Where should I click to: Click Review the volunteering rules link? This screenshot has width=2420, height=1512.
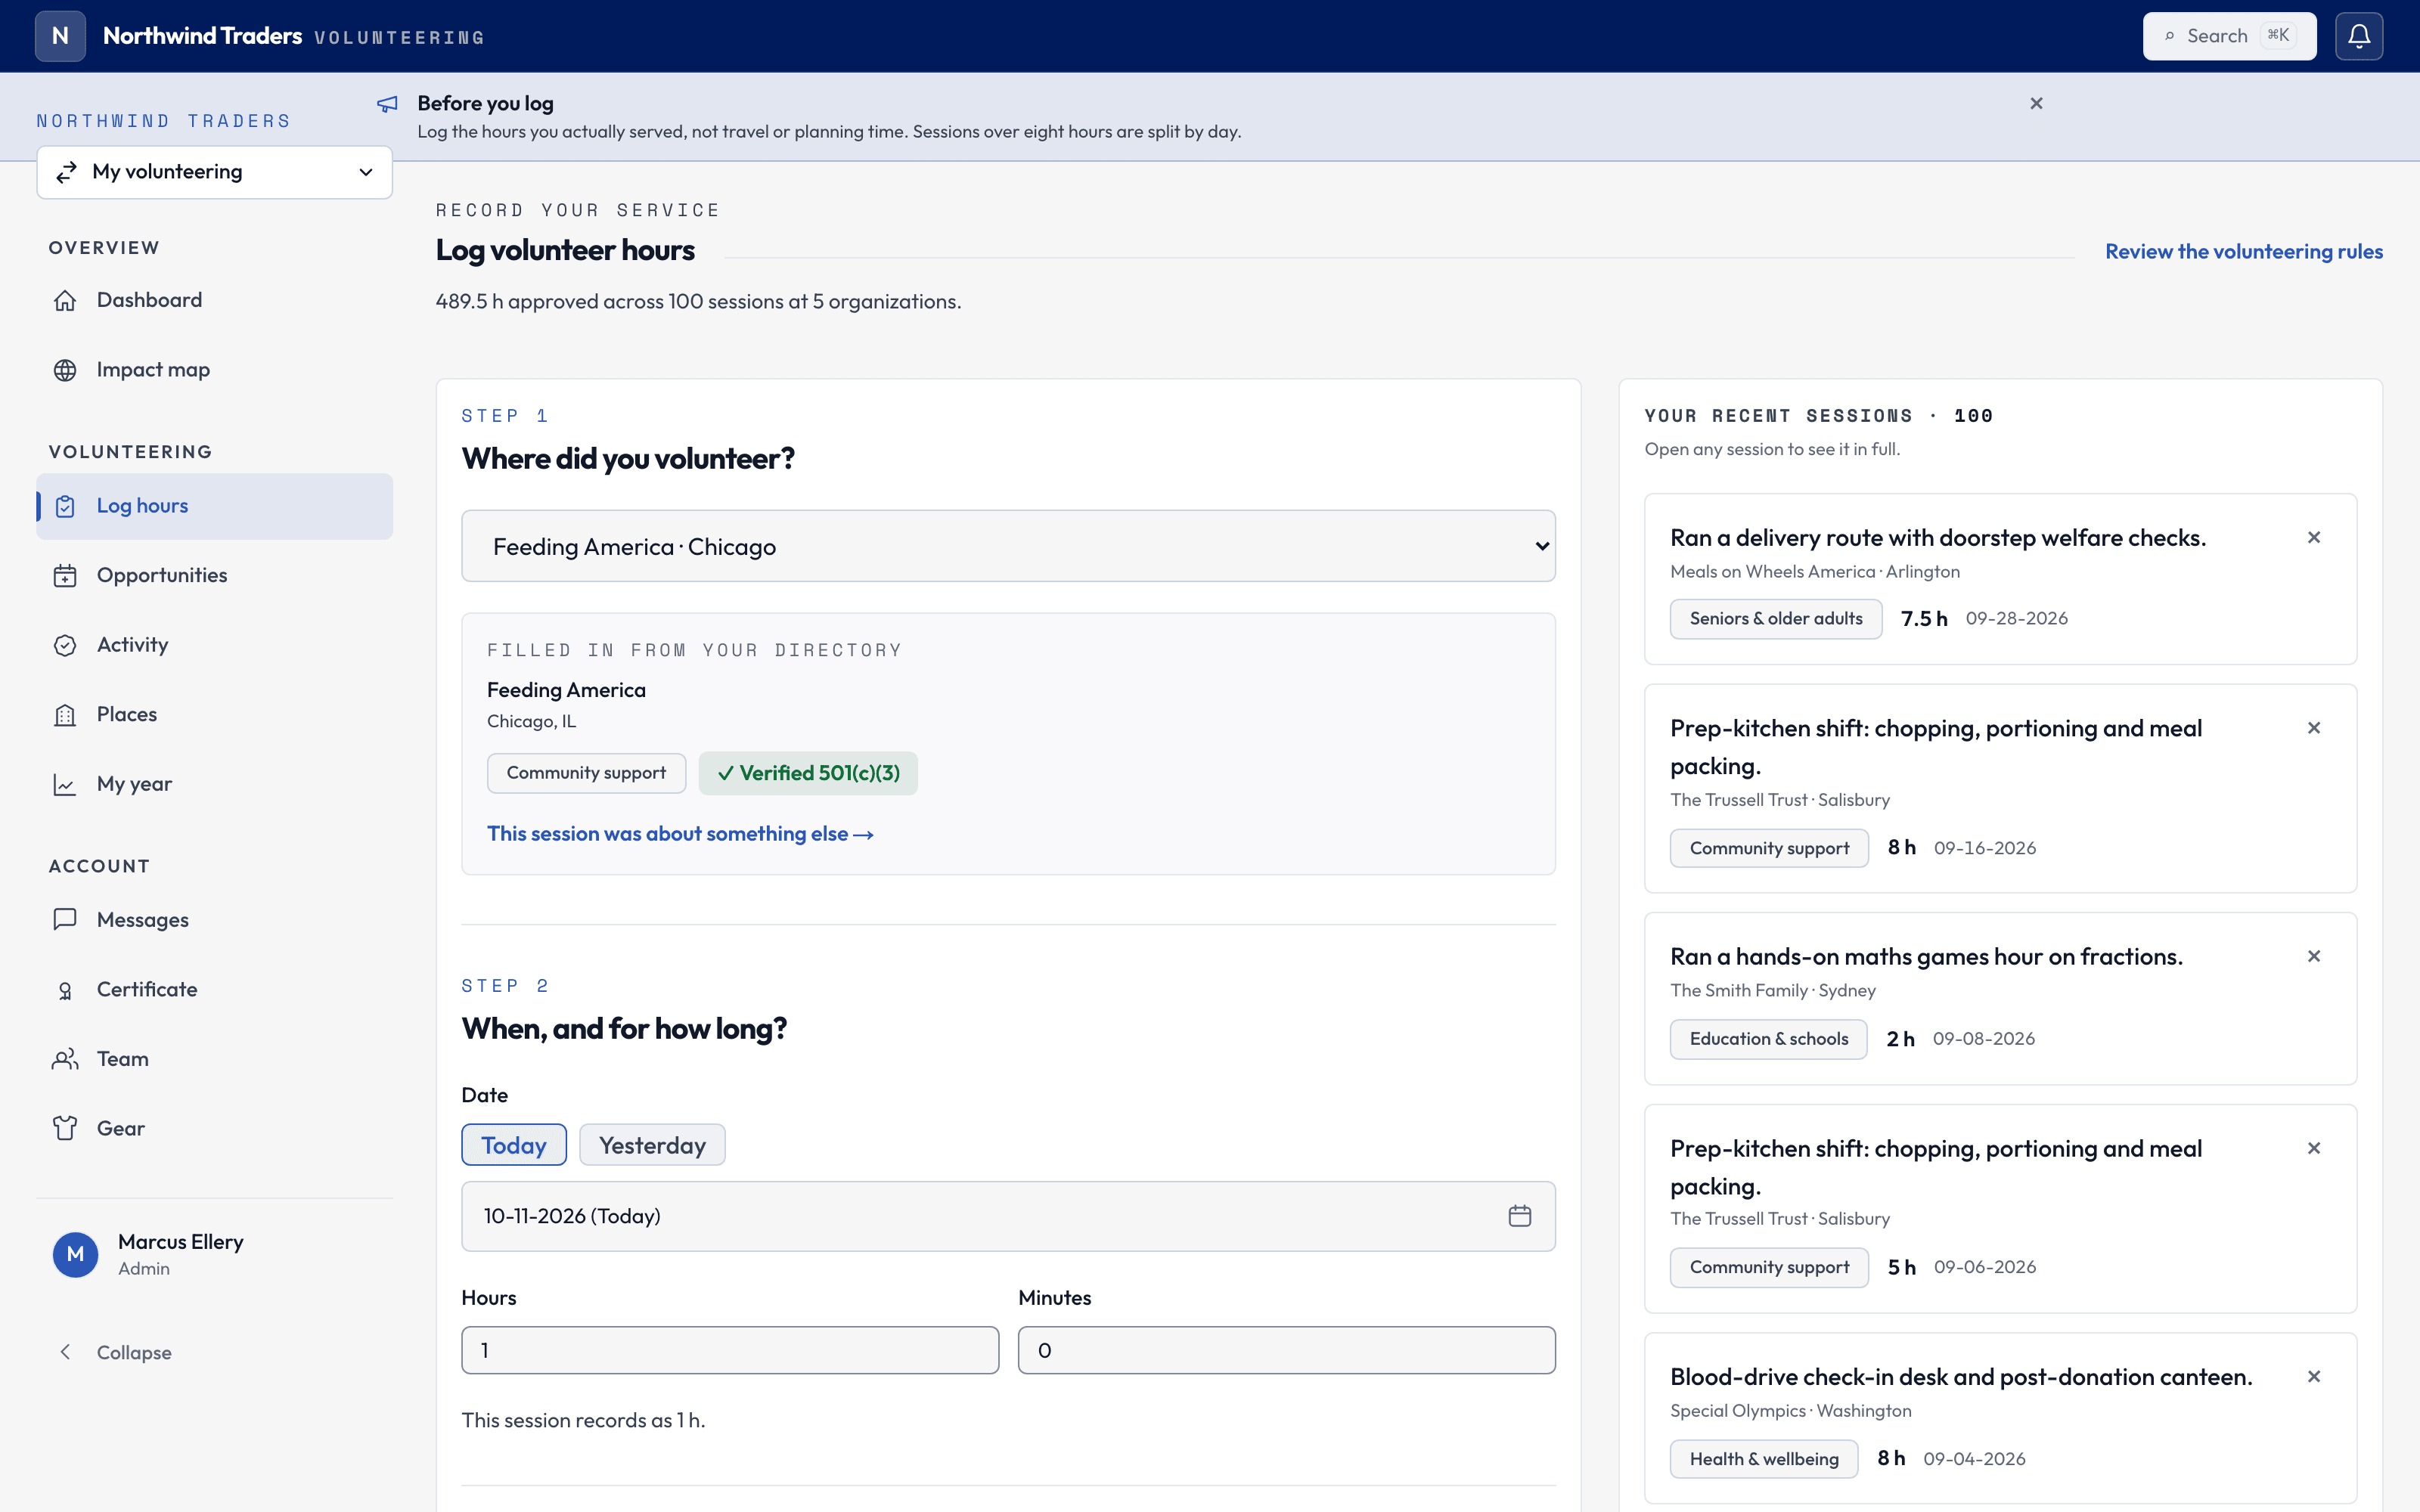2243,251
